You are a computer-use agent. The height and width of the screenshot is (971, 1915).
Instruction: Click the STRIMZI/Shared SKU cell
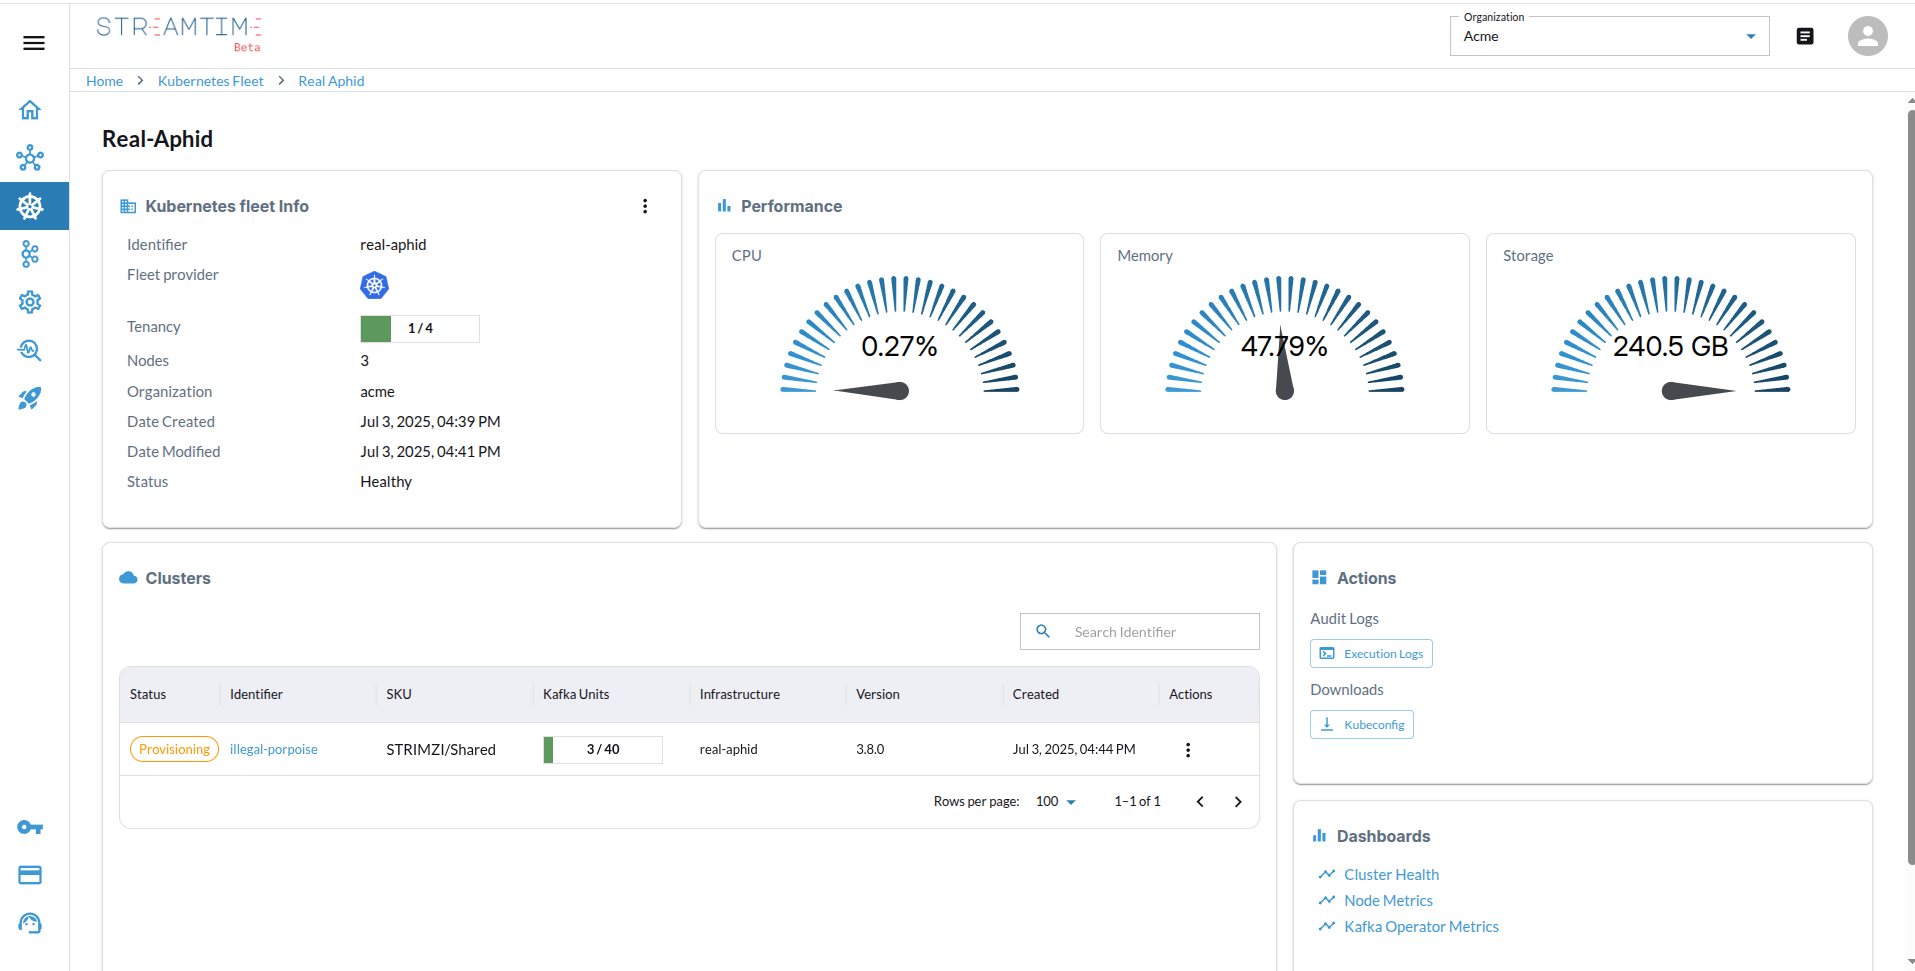[441, 750]
